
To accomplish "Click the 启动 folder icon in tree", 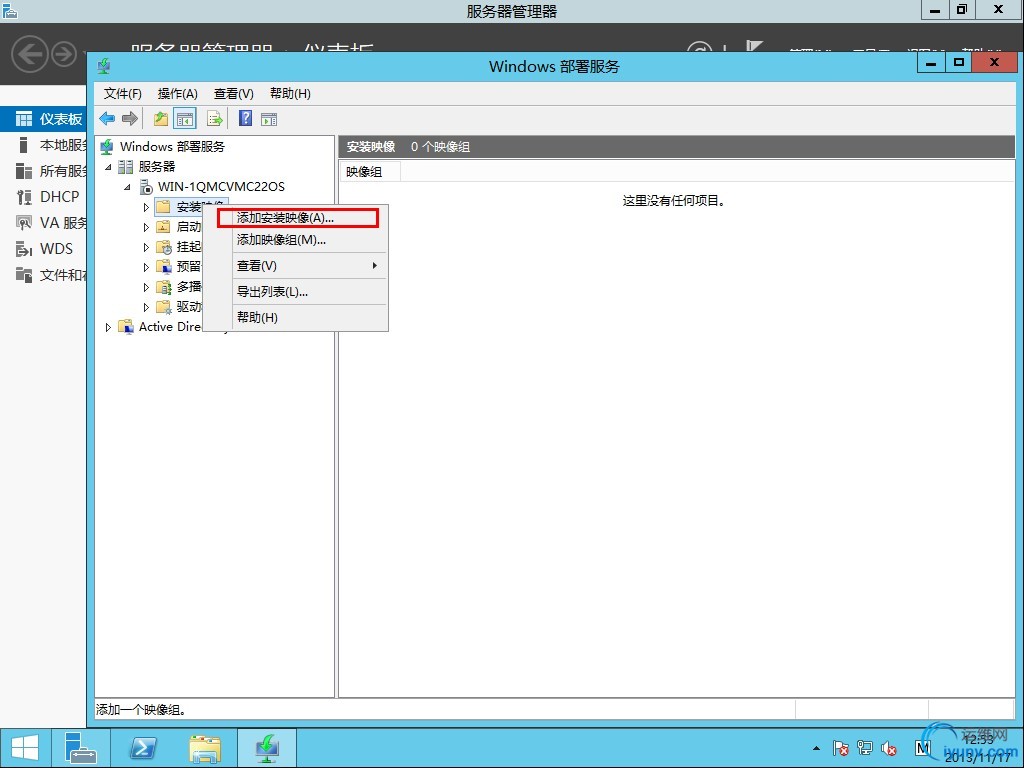I will tap(163, 227).
